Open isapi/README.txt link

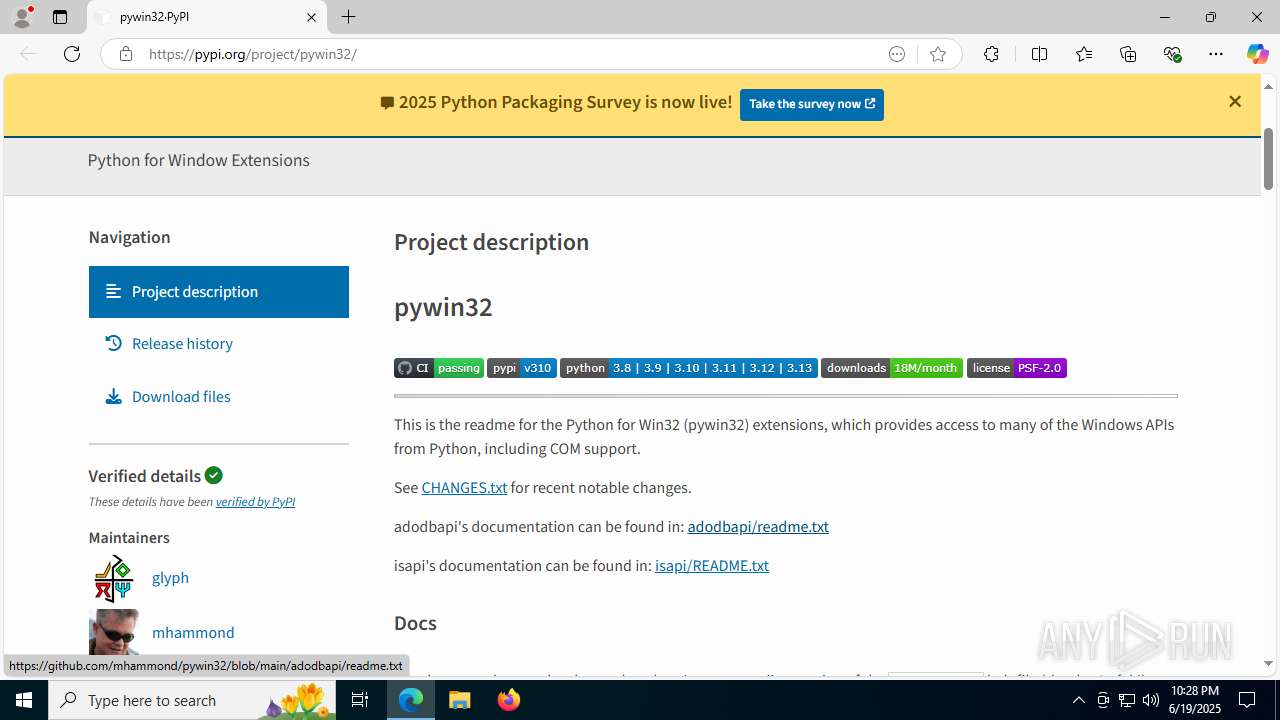712,566
